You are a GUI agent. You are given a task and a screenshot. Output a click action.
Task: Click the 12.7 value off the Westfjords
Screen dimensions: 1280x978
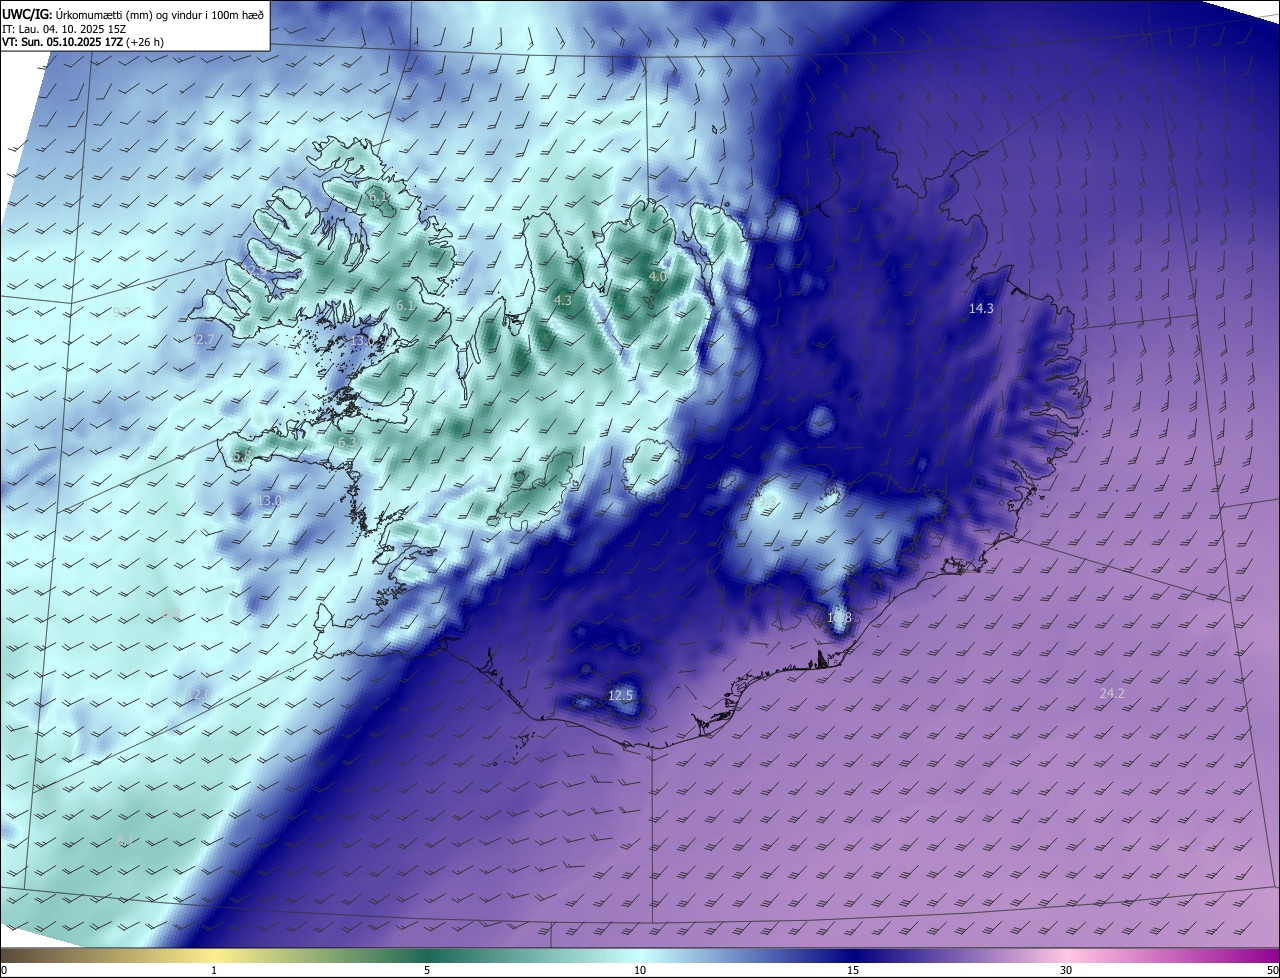point(201,340)
